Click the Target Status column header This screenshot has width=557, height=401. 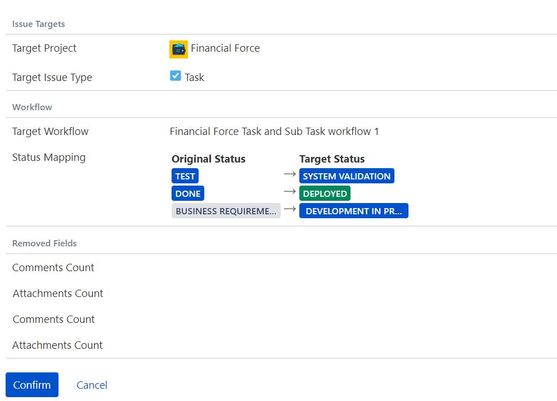[332, 159]
